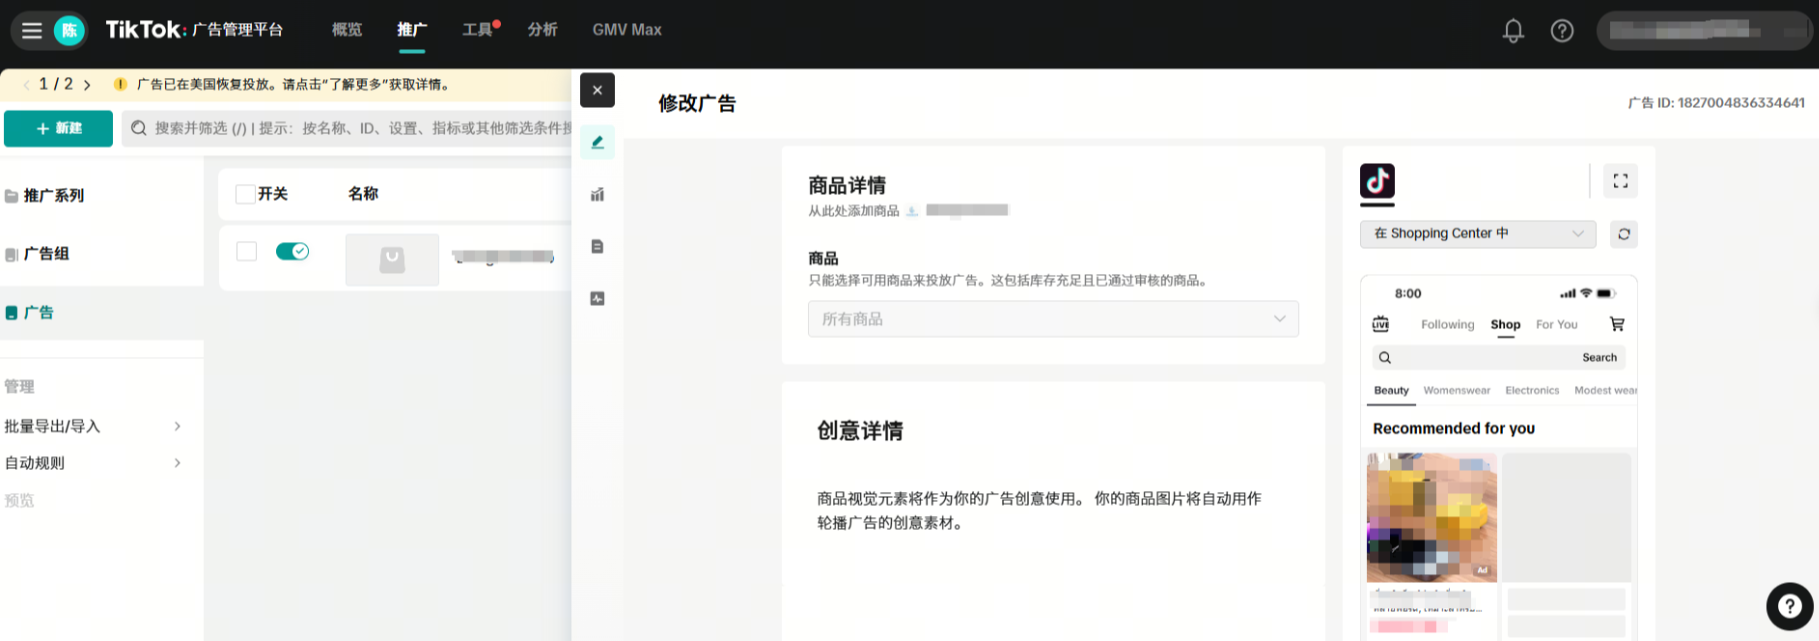Click the Following tab in preview
The height and width of the screenshot is (641, 1819).
click(x=1447, y=324)
